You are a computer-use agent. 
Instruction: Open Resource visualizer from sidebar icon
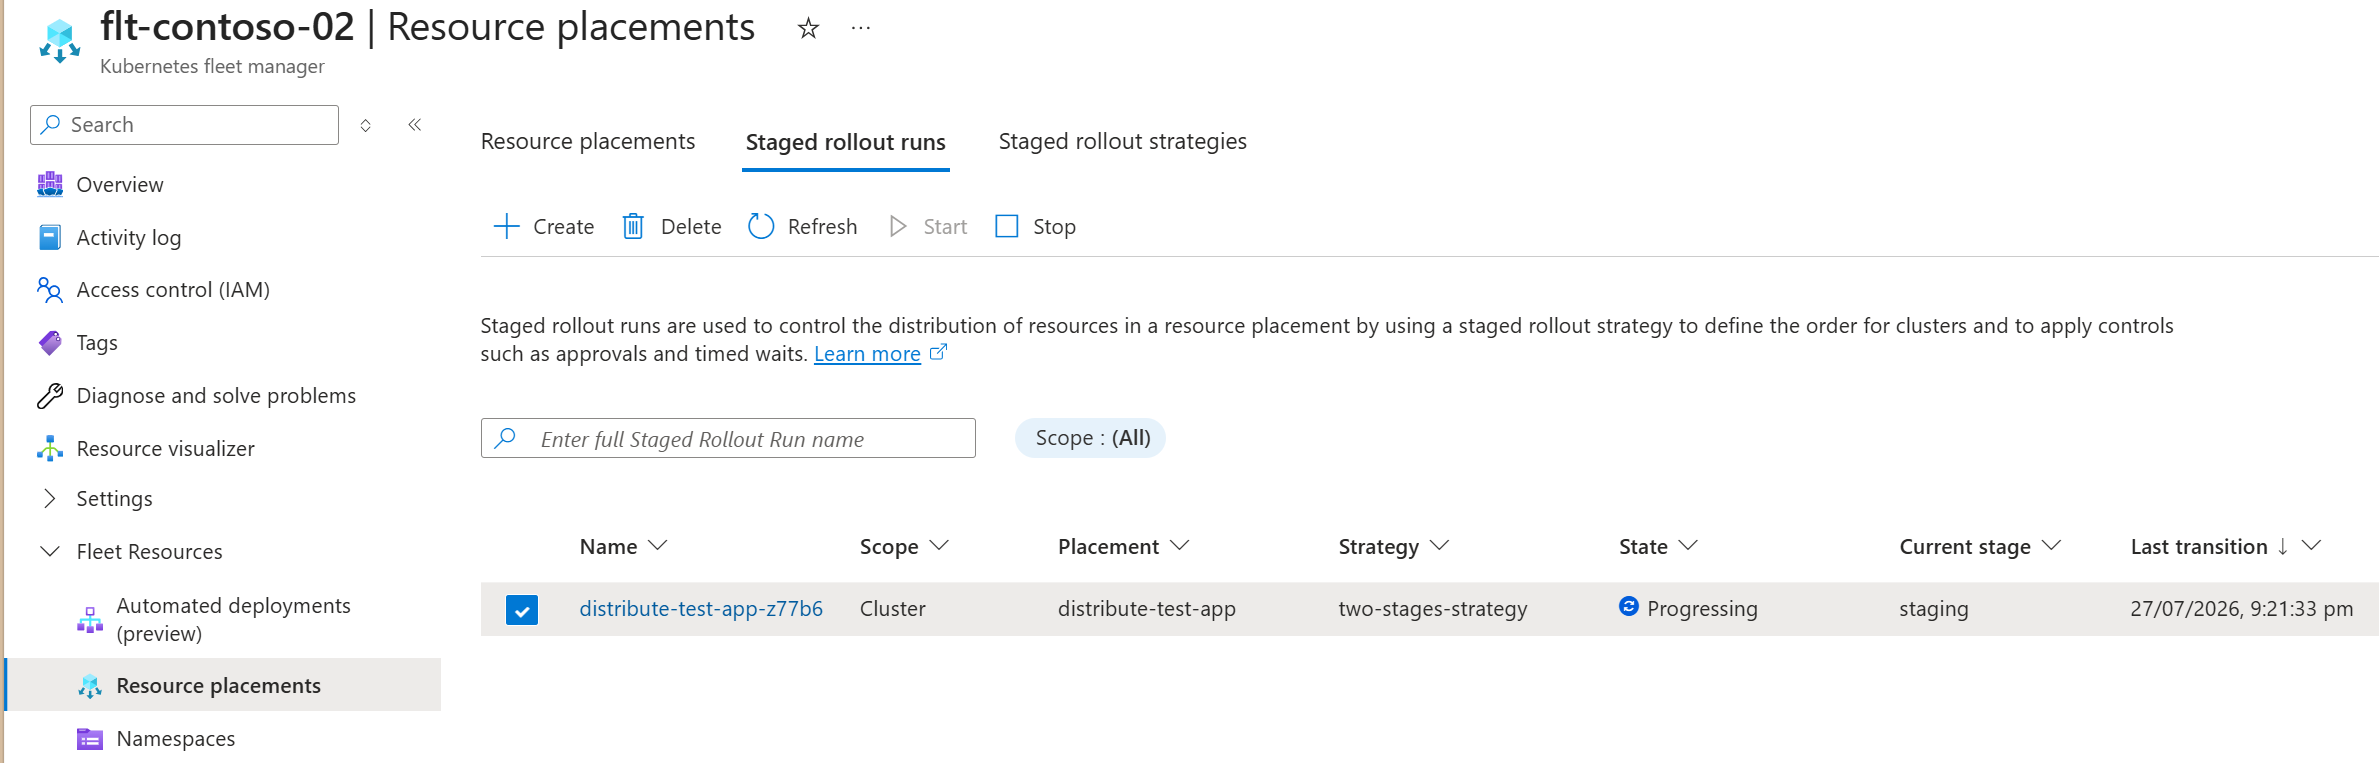coord(50,449)
